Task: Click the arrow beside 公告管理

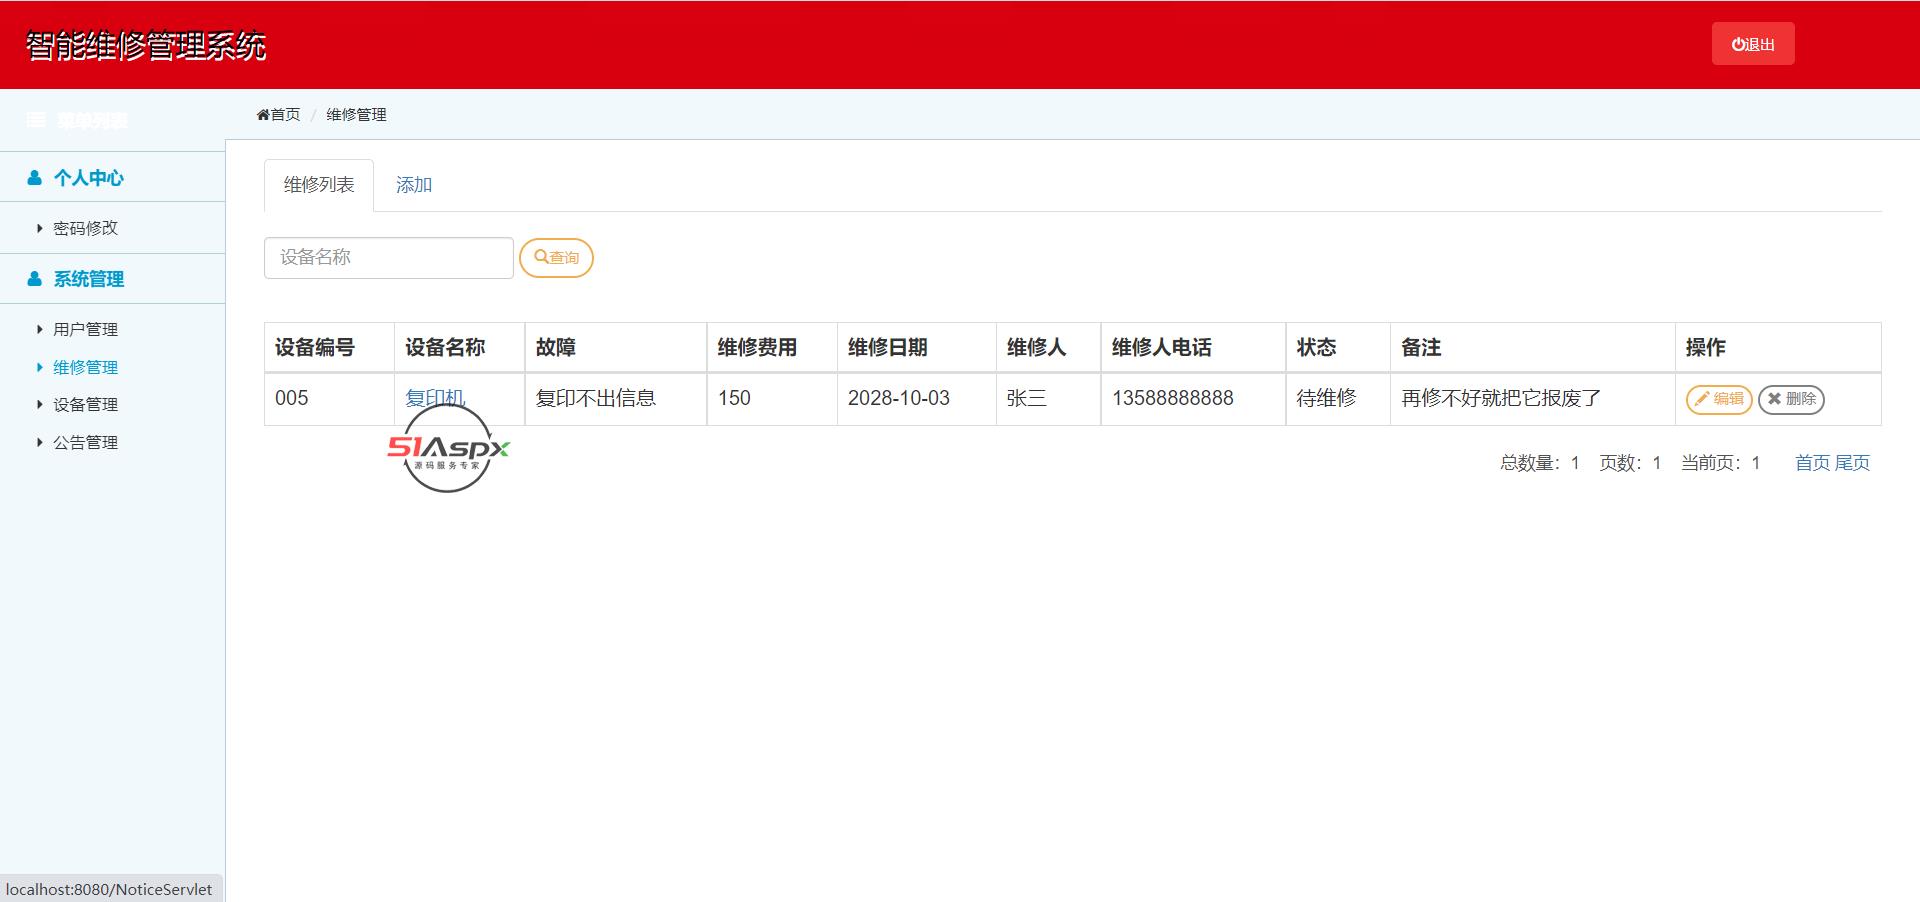Action: click(39, 442)
